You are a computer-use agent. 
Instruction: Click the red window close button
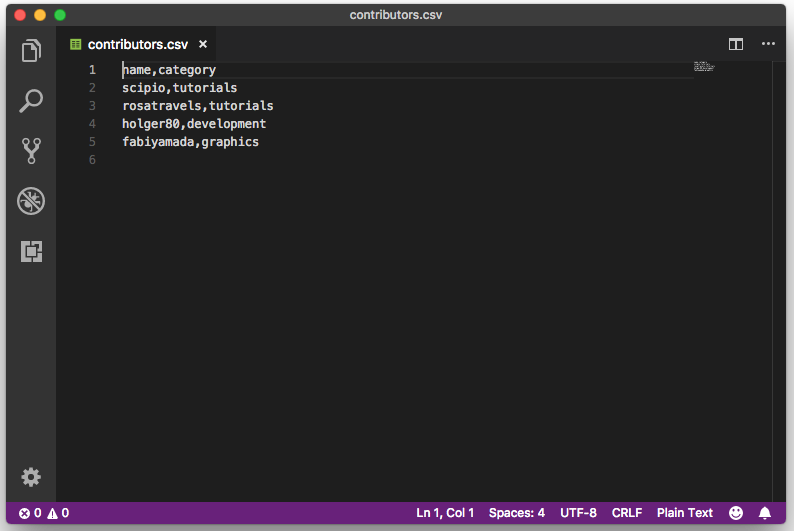[20, 15]
